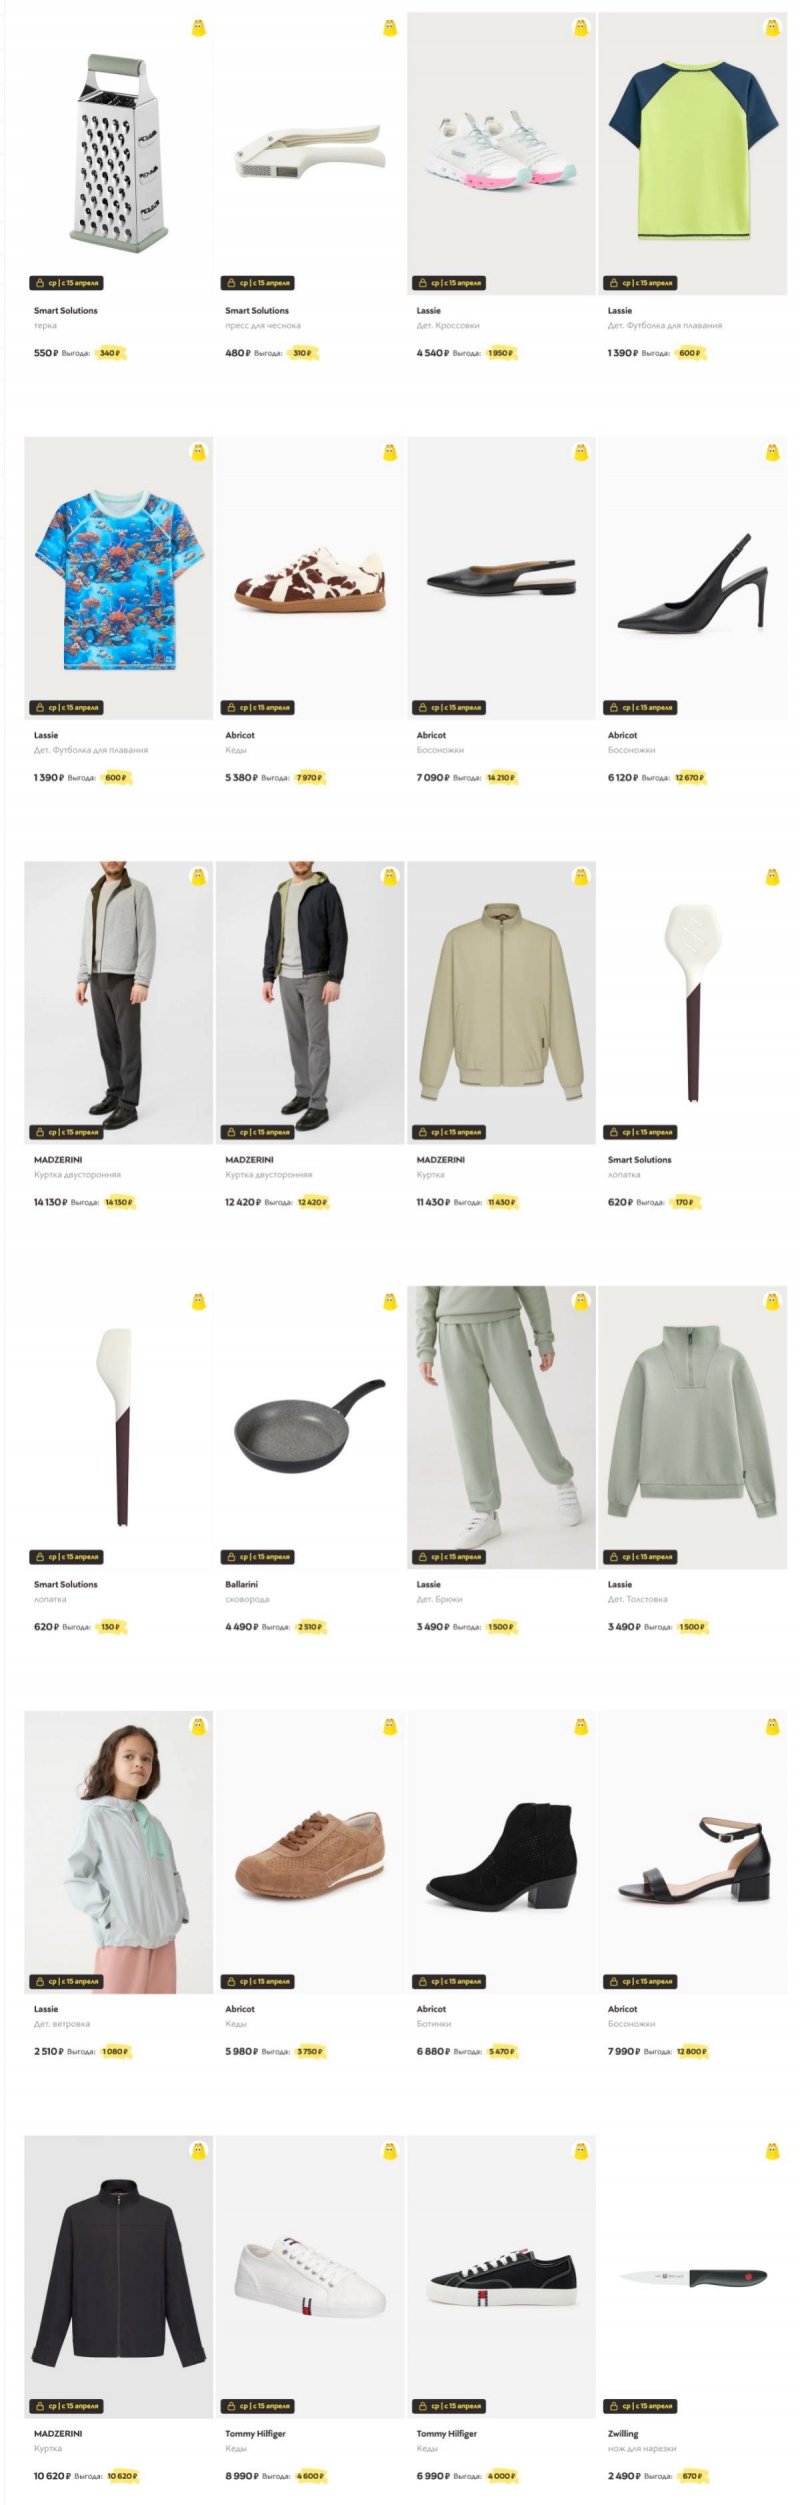Click Abricot brand name under black ankle boots
The height and width of the screenshot is (2505, 800).
point(431,2008)
